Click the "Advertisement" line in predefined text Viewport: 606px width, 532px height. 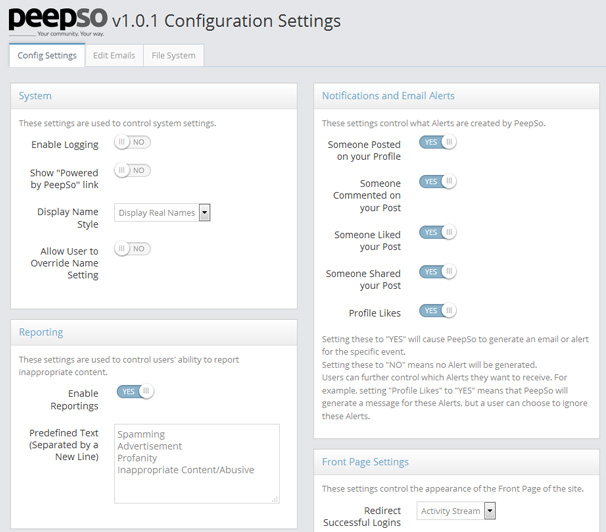coord(150,446)
